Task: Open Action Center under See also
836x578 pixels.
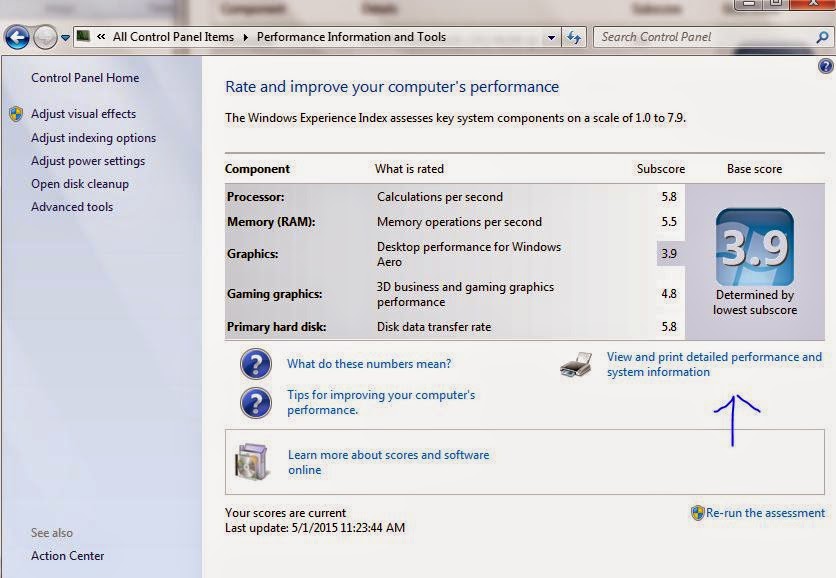Action: click(x=67, y=556)
